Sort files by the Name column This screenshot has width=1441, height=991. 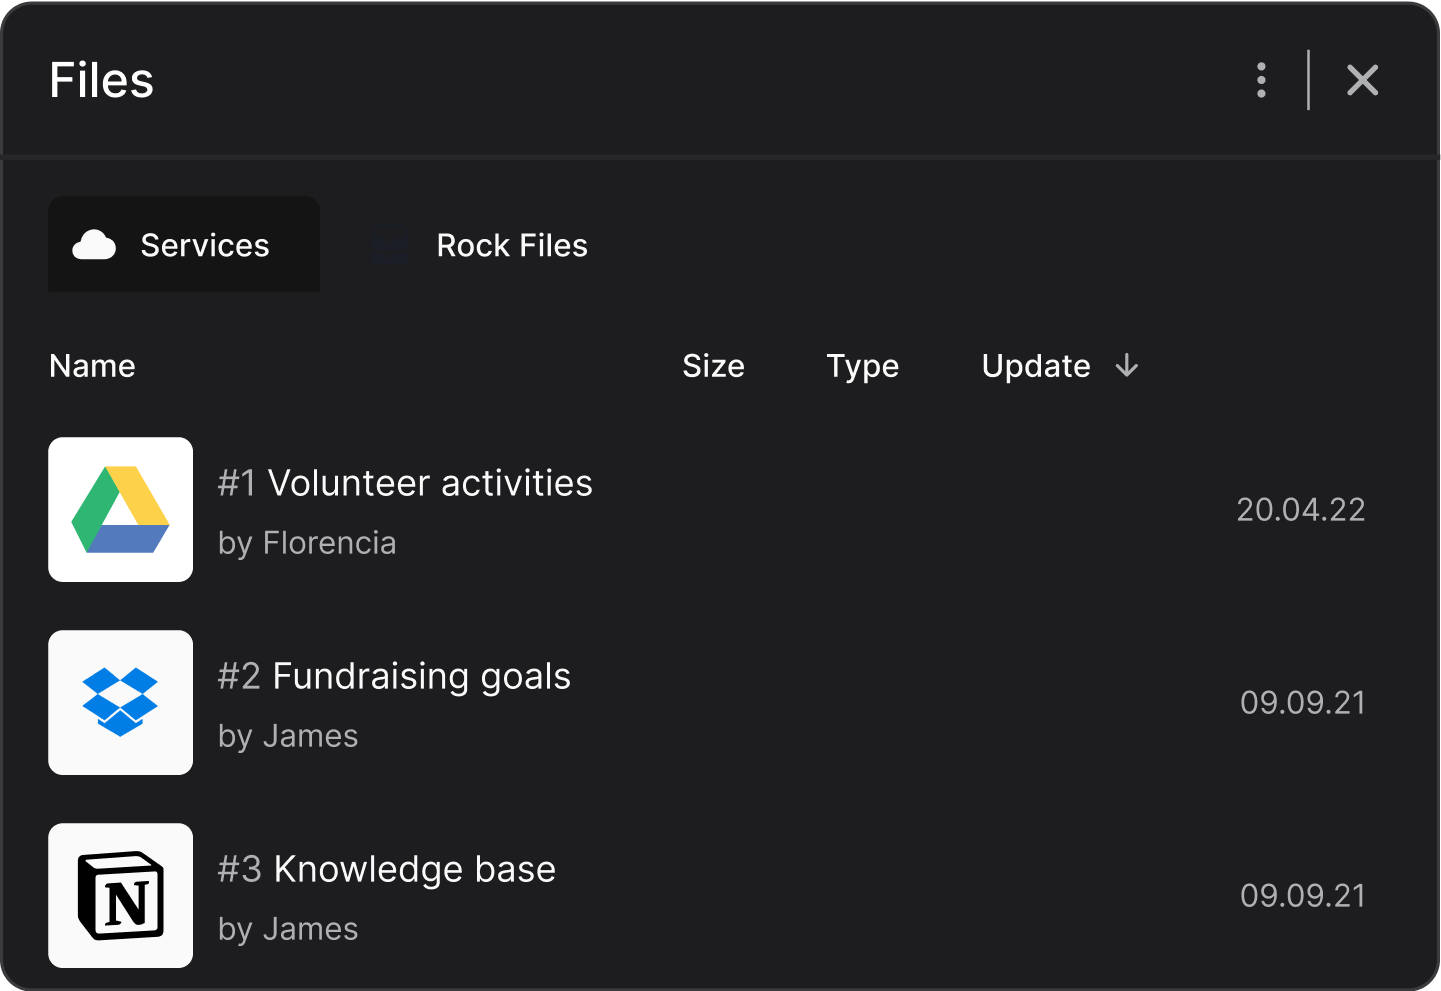[x=91, y=366]
